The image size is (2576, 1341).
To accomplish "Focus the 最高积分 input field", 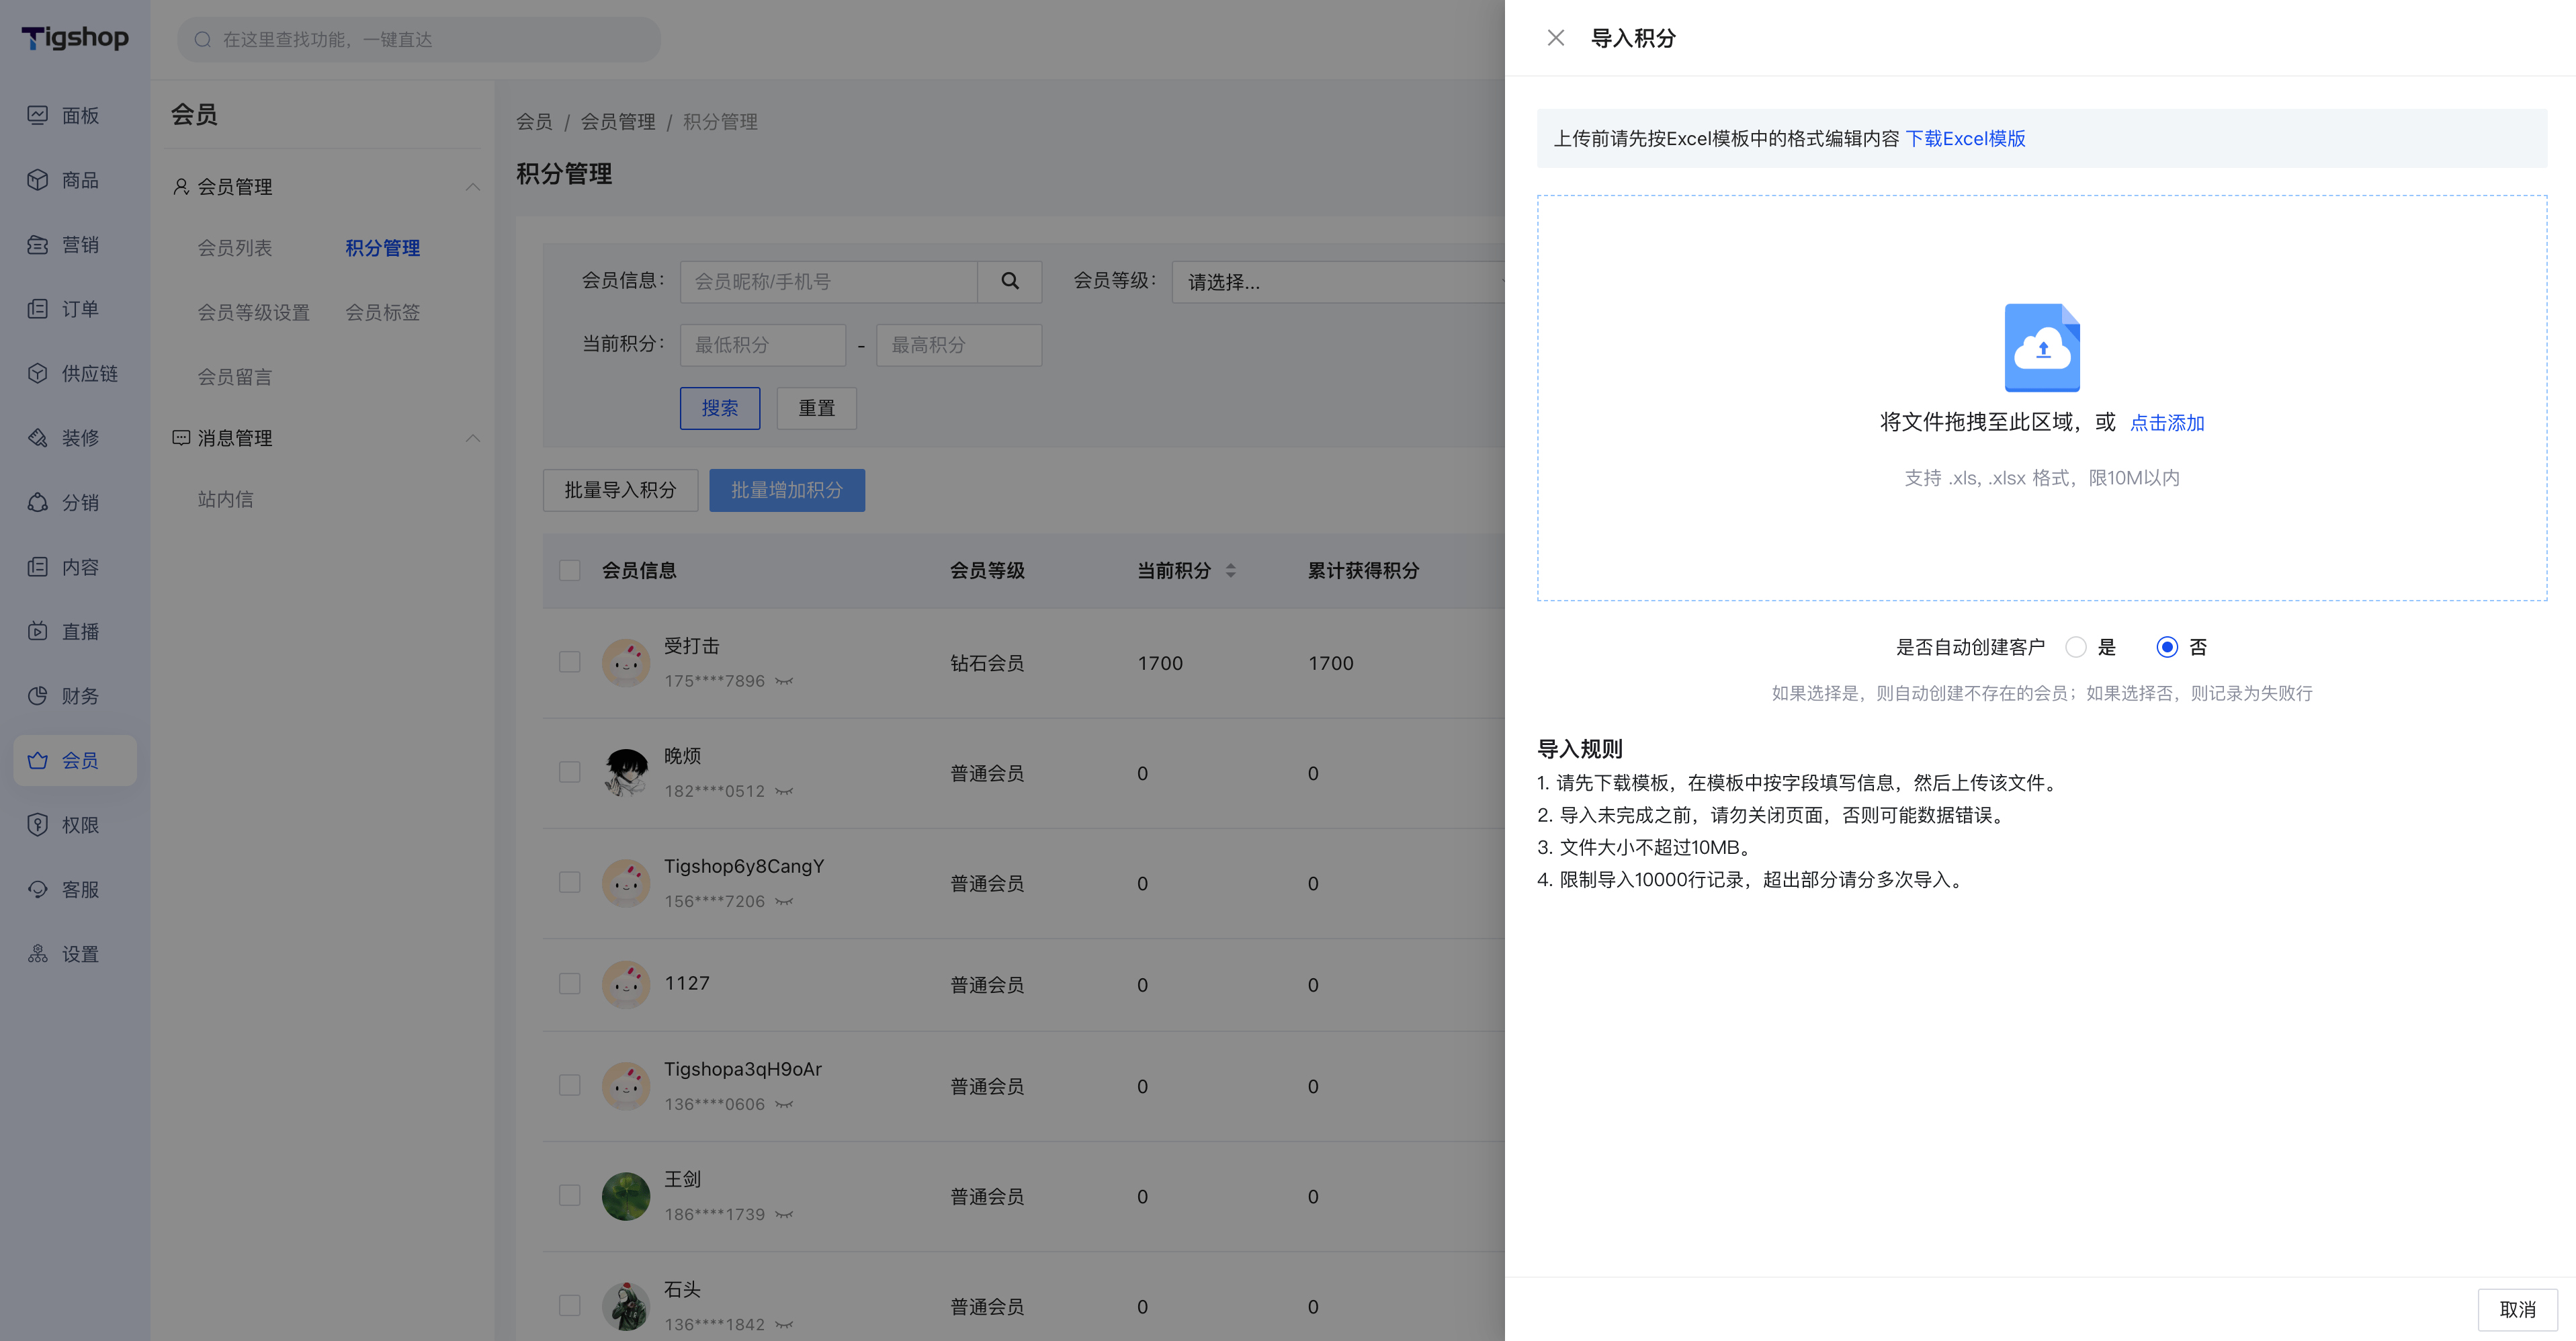I will pos(959,345).
